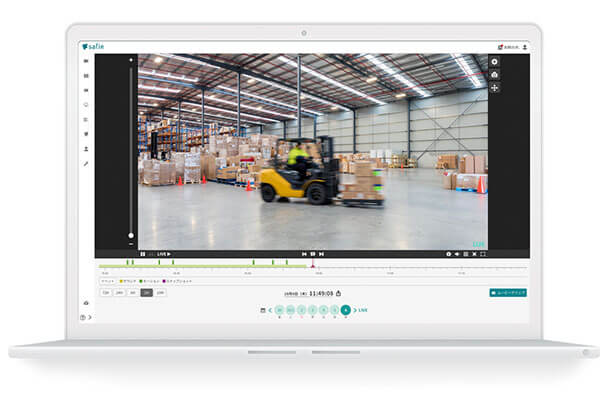The height and width of the screenshot is (406, 608).
Task: Enter fullscreen video mode
Action: tap(483, 254)
